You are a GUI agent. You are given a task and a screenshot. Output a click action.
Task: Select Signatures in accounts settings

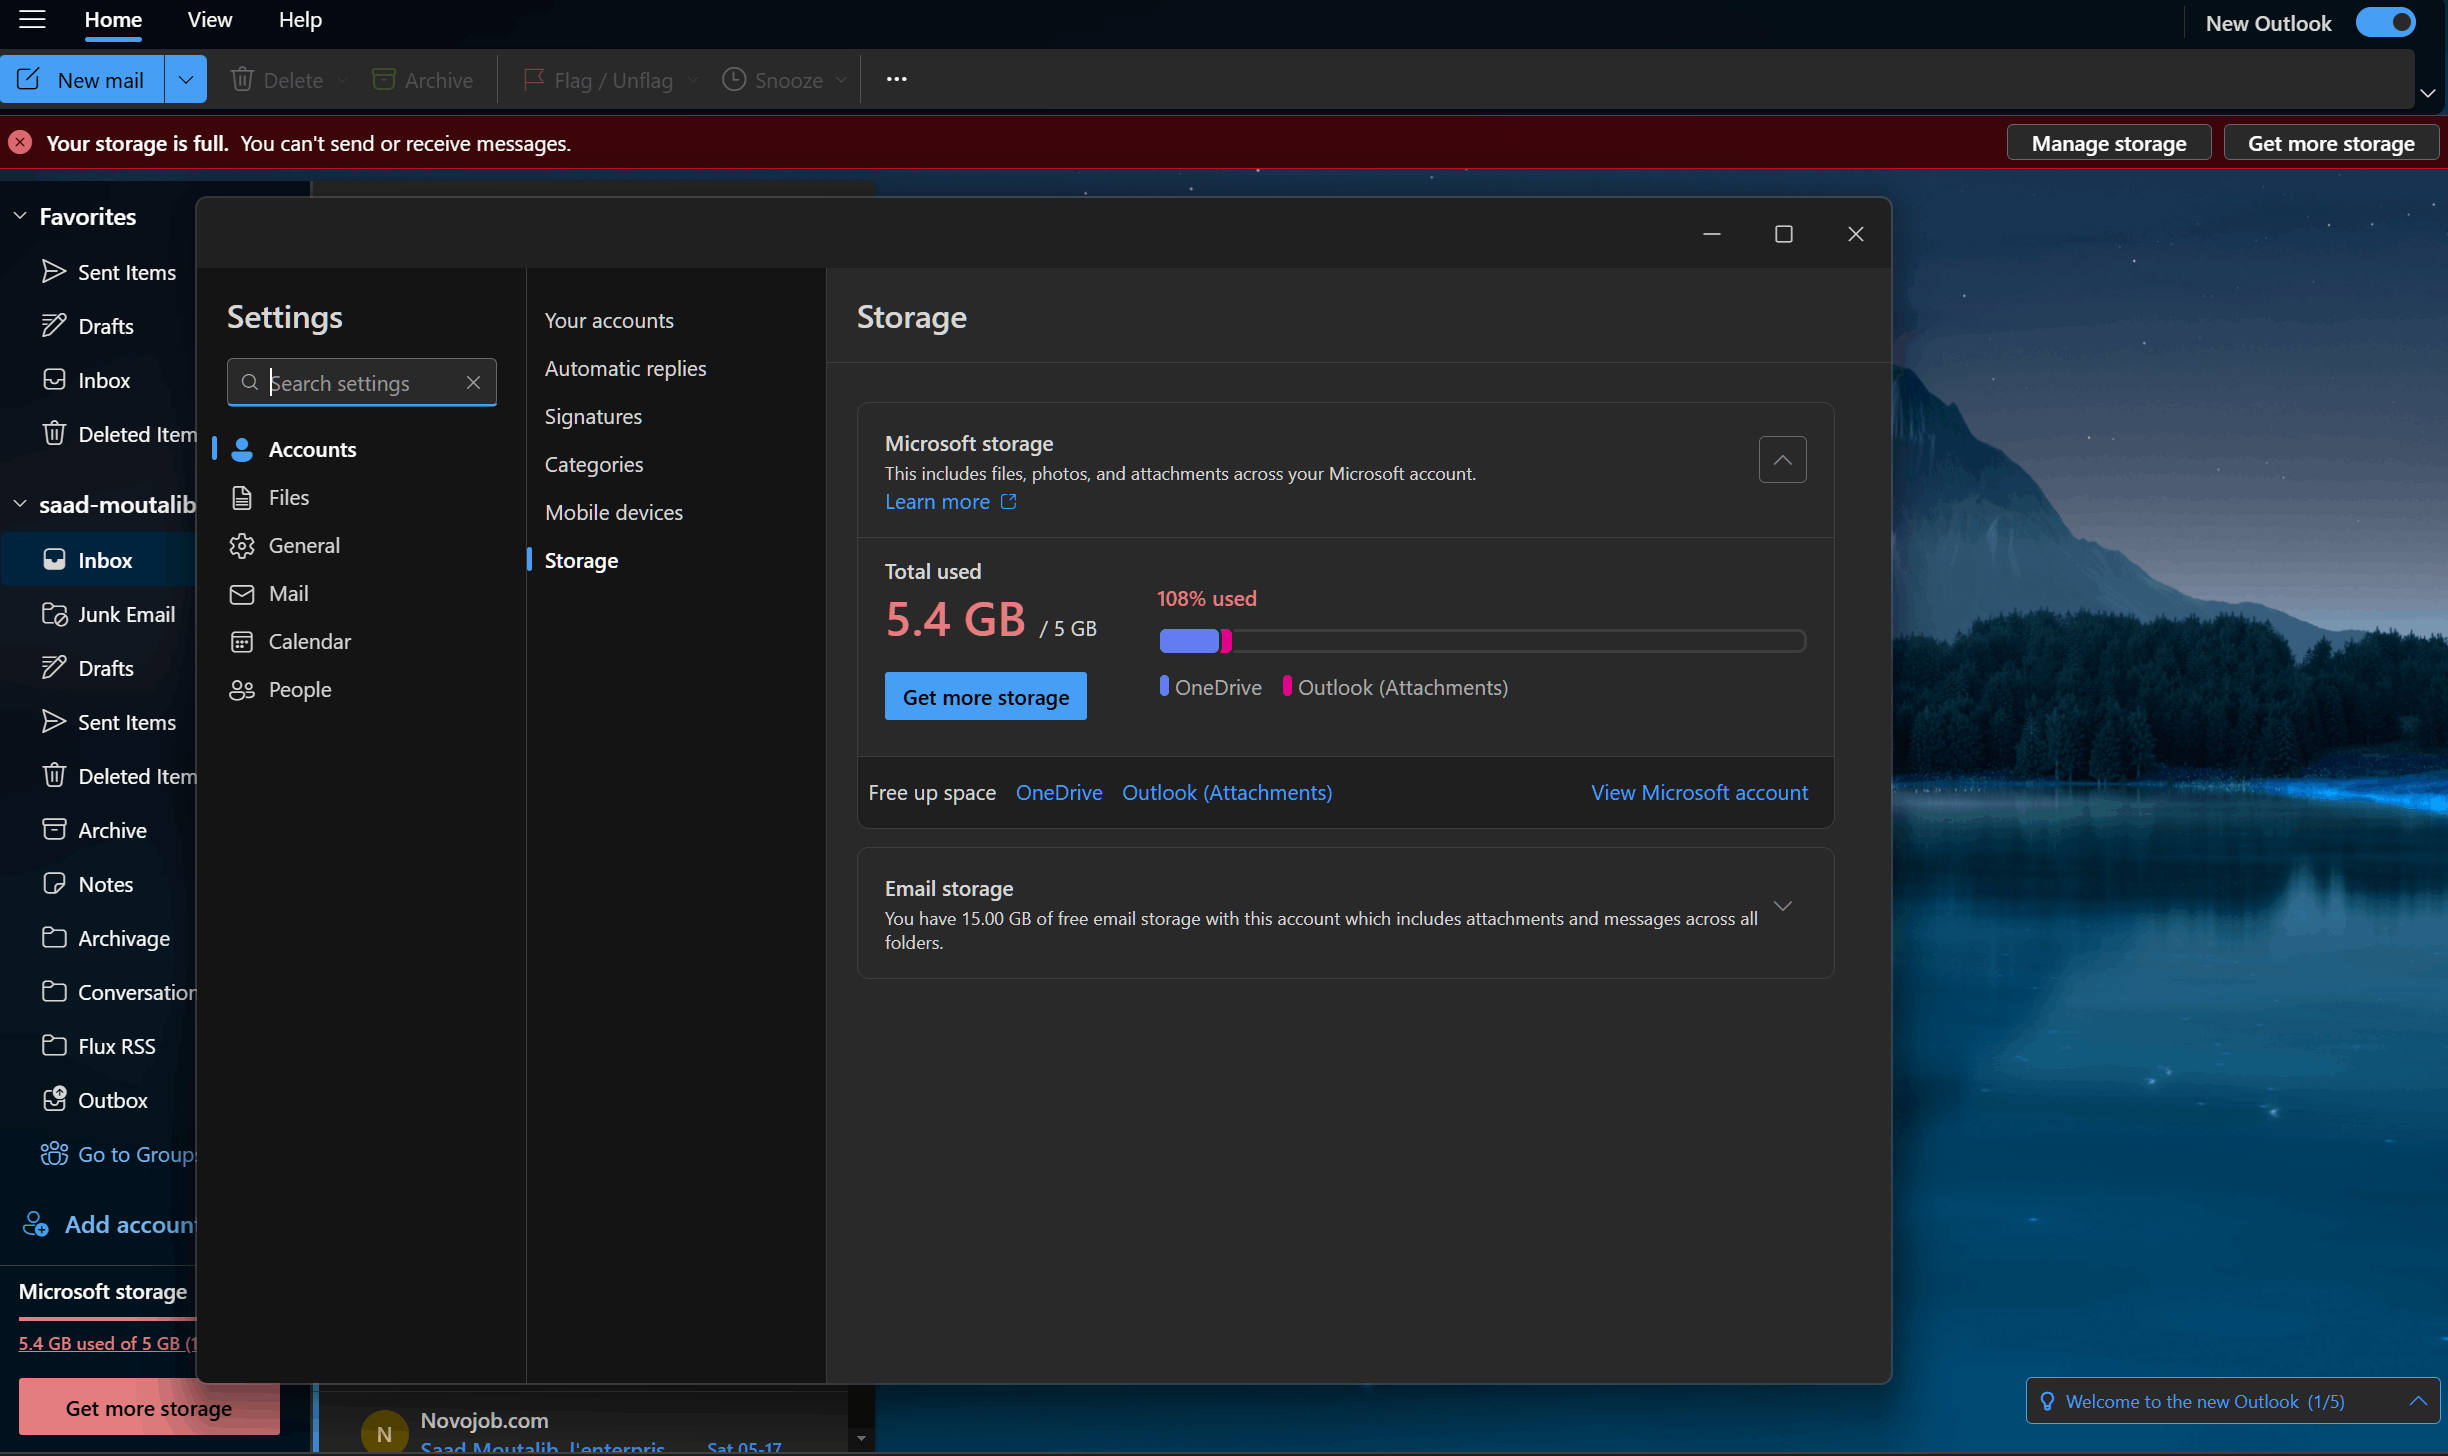pyautogui.click(x=593, y=417)
